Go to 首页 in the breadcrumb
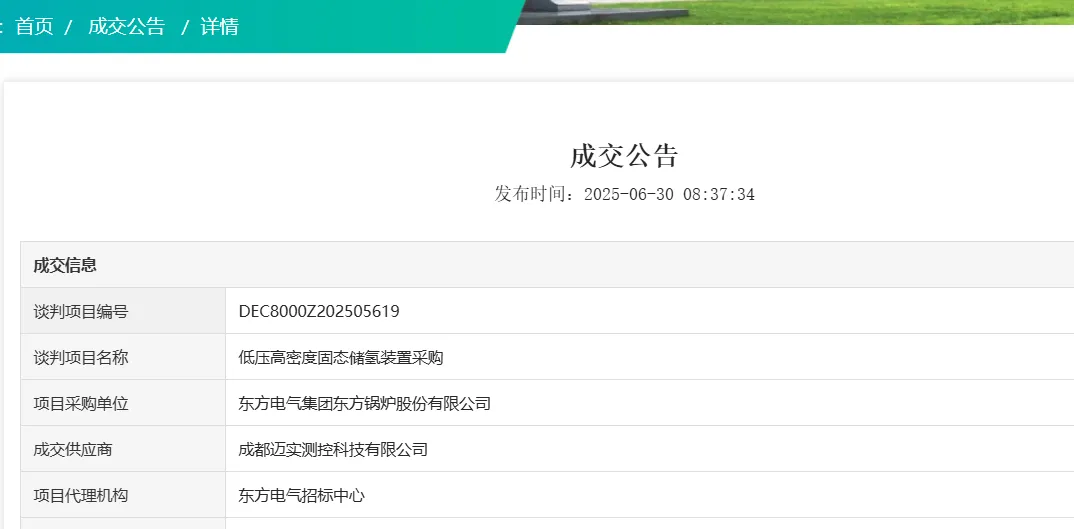Screen dimensions: 1074x529 34,27
